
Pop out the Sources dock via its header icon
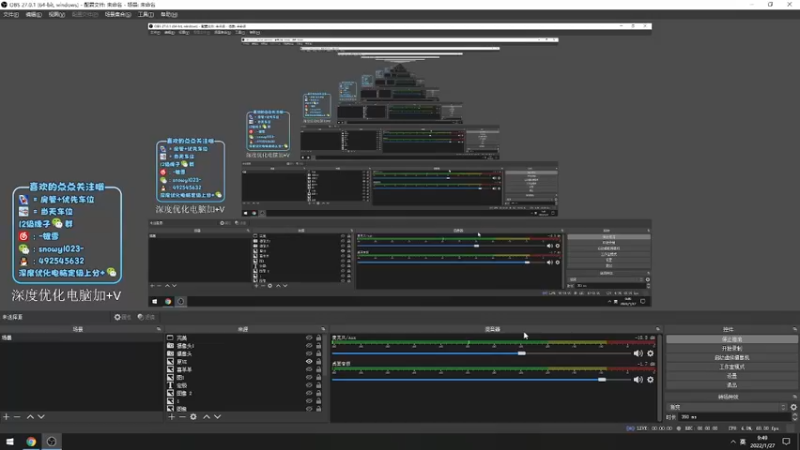(323, 329)
